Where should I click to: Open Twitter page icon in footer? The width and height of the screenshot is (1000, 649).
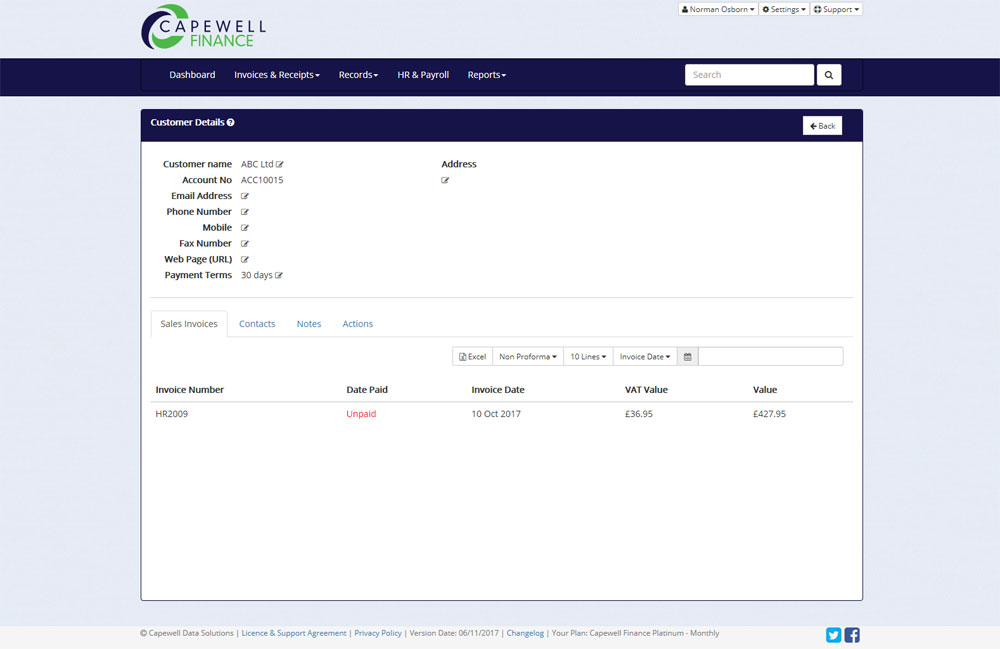tap(834, 635)
